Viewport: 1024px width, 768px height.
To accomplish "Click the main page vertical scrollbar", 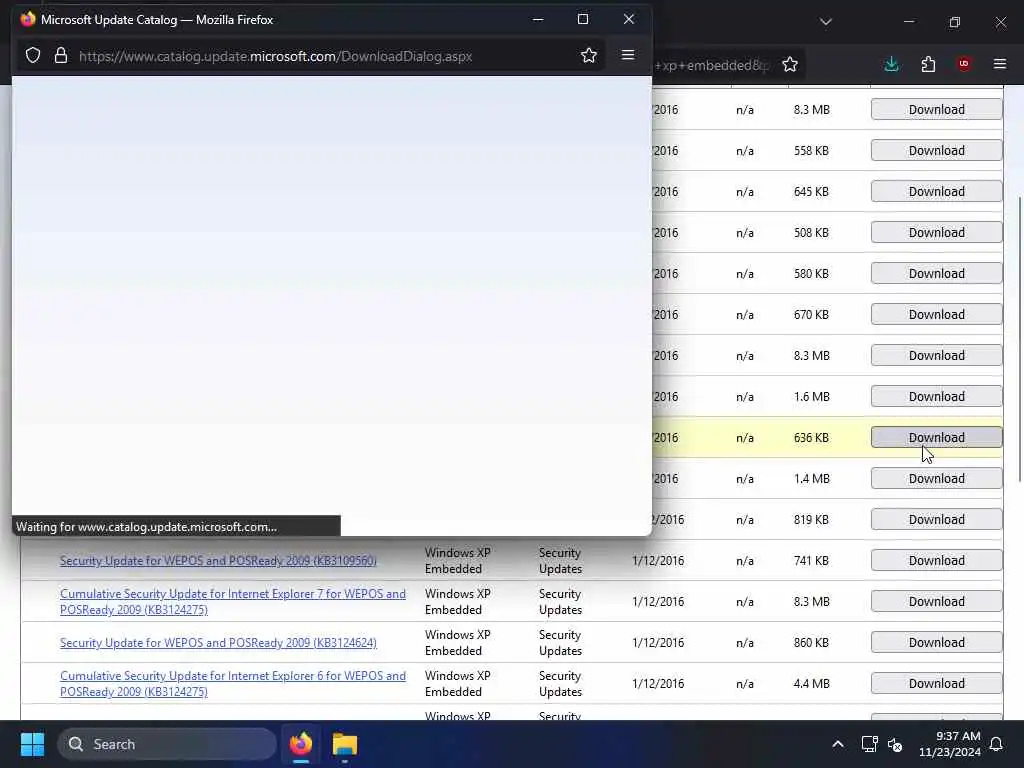I will click(x=1019, y=340).
